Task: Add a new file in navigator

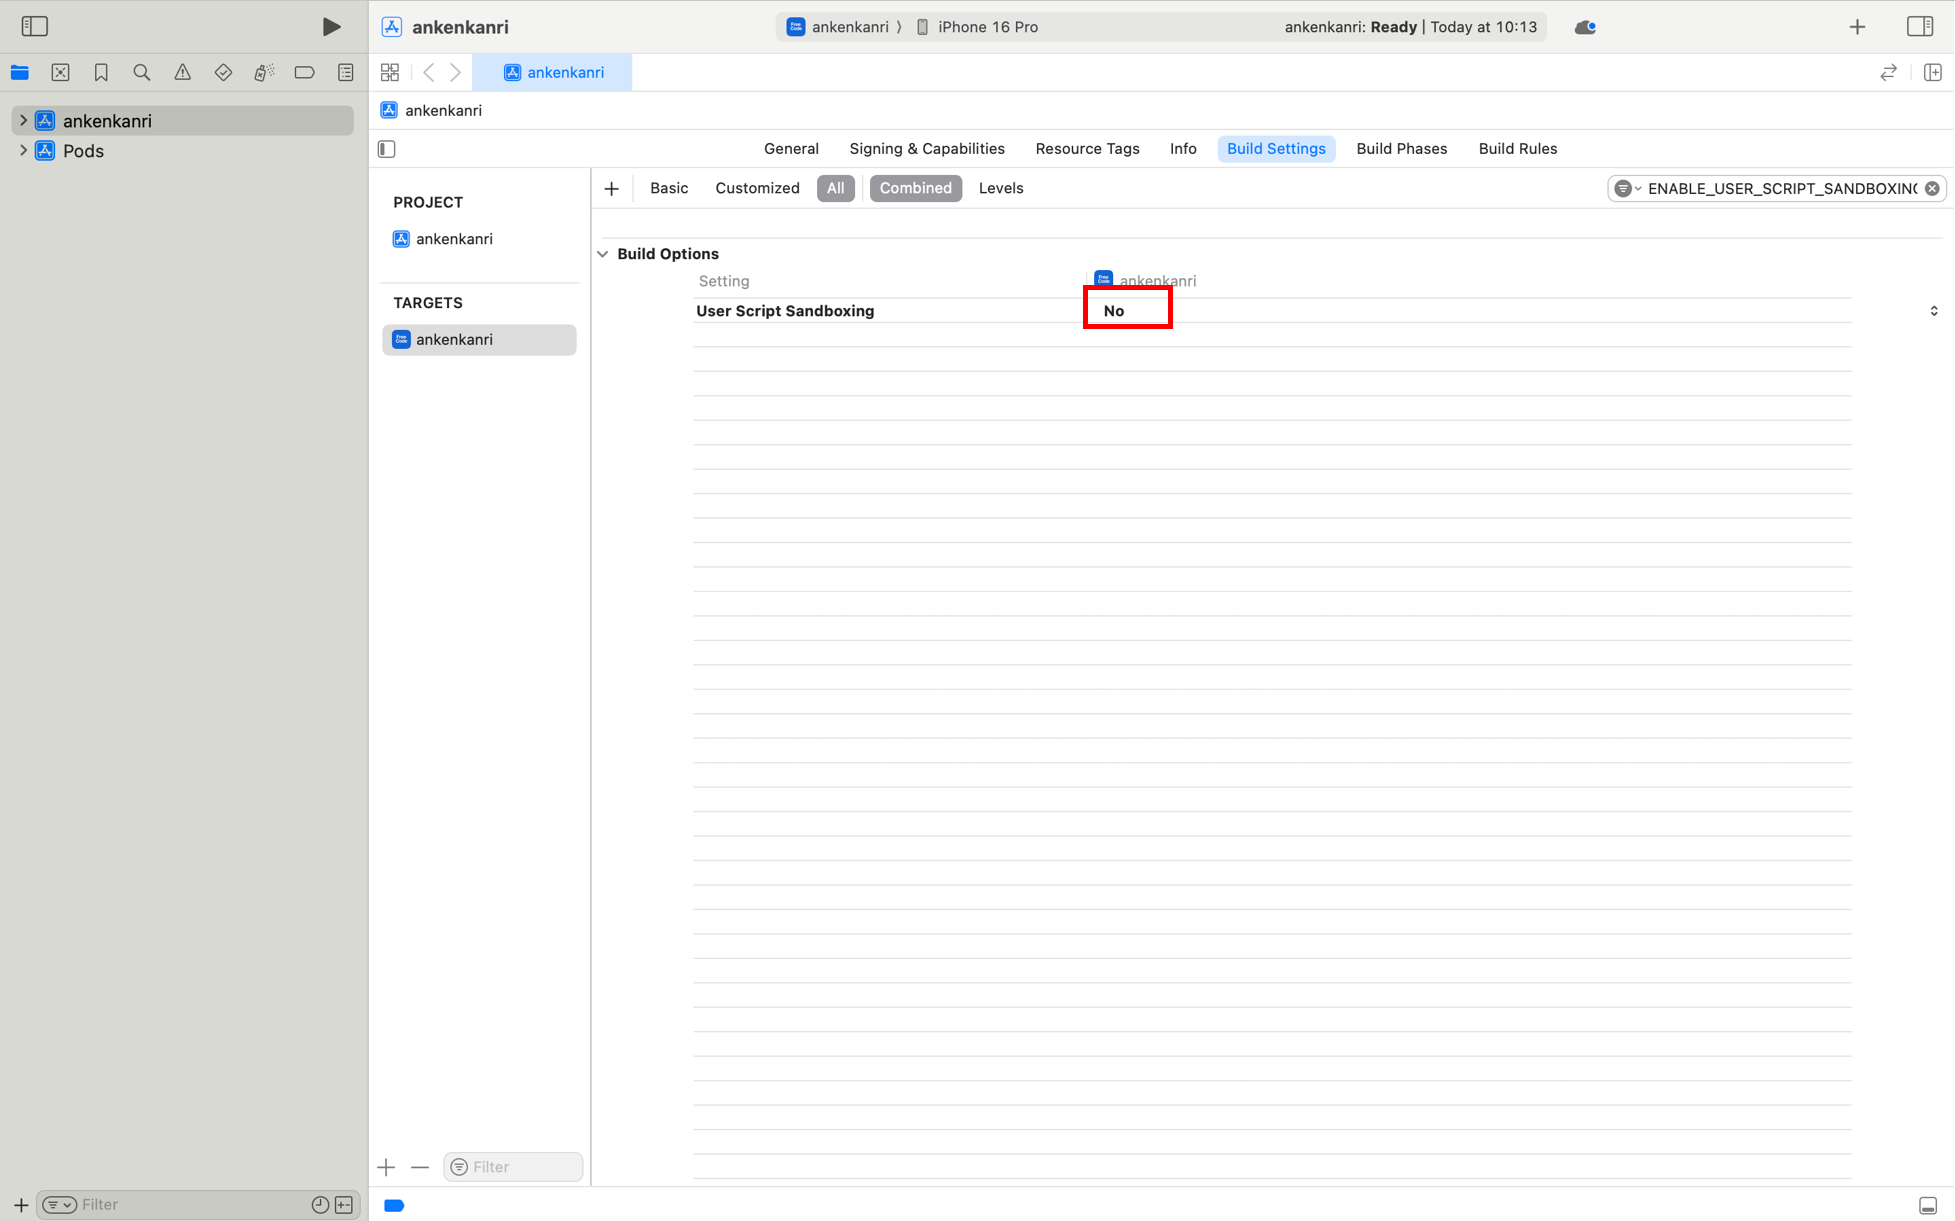Action: point(21,1205)
